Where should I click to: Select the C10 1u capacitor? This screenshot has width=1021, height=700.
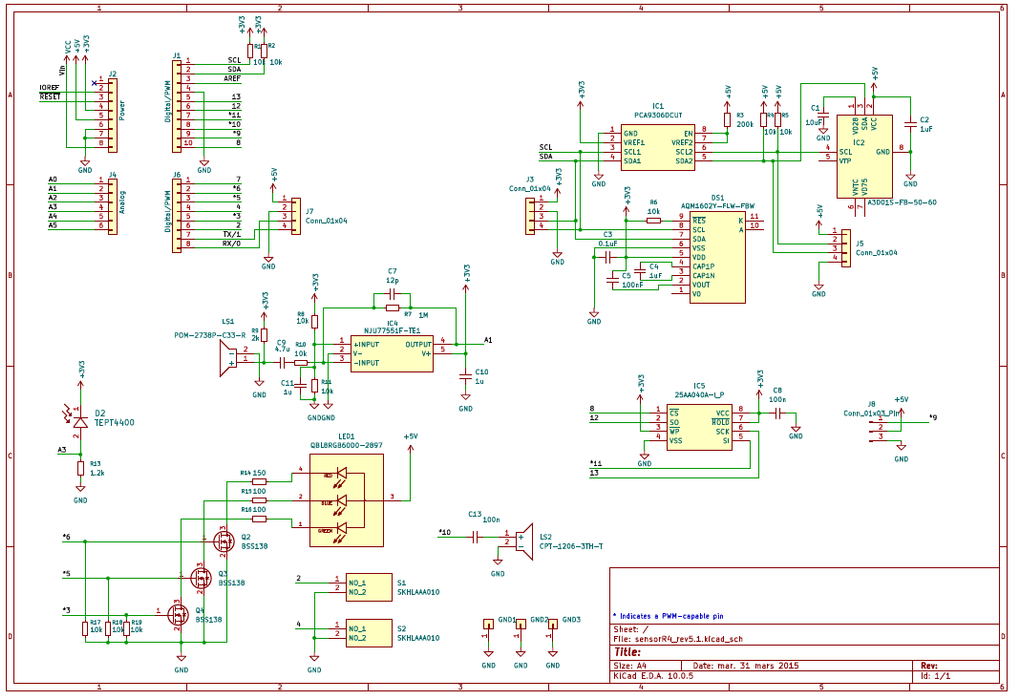tap(466, 376)
